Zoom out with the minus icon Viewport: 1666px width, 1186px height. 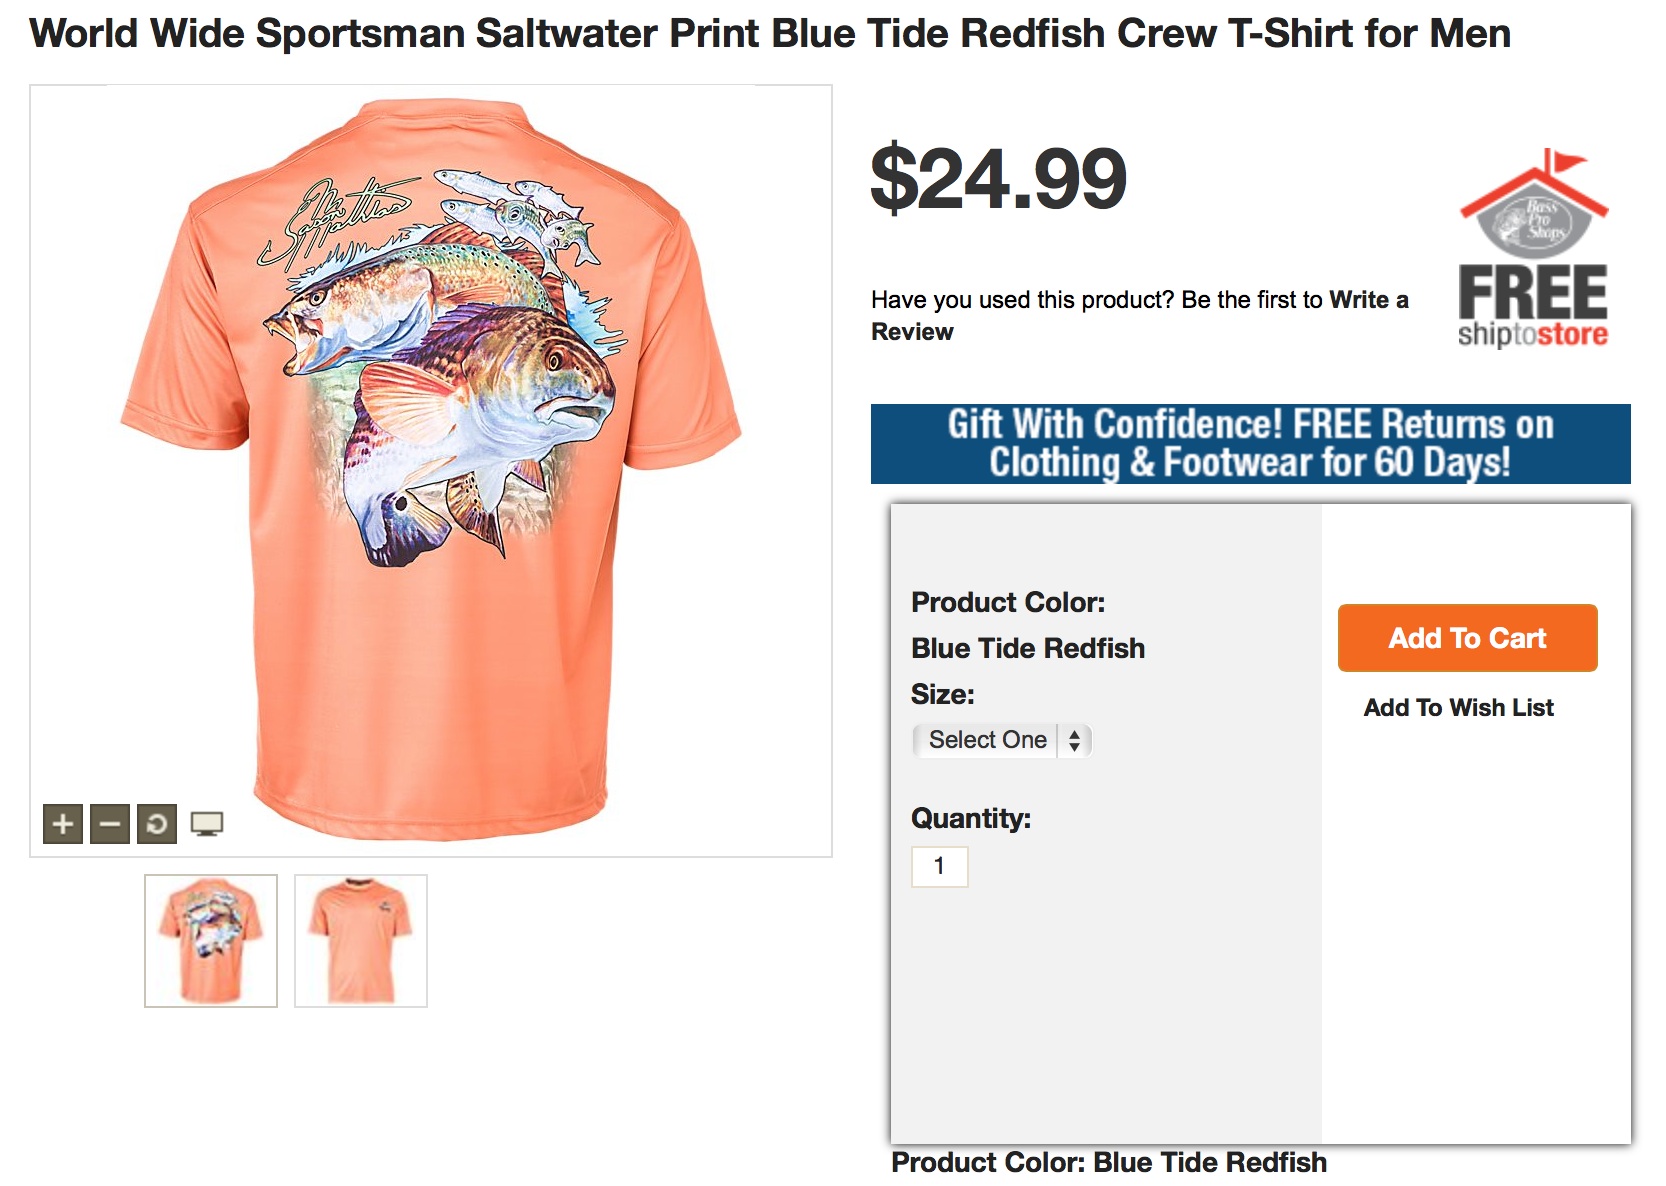pyautogui.click(x=110, y=824)
